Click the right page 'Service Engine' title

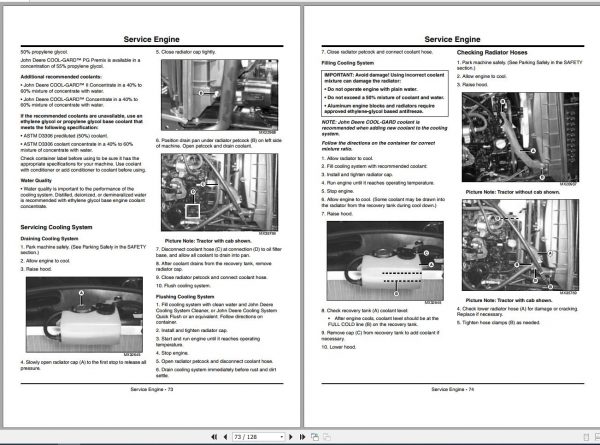tap(452, 39)
